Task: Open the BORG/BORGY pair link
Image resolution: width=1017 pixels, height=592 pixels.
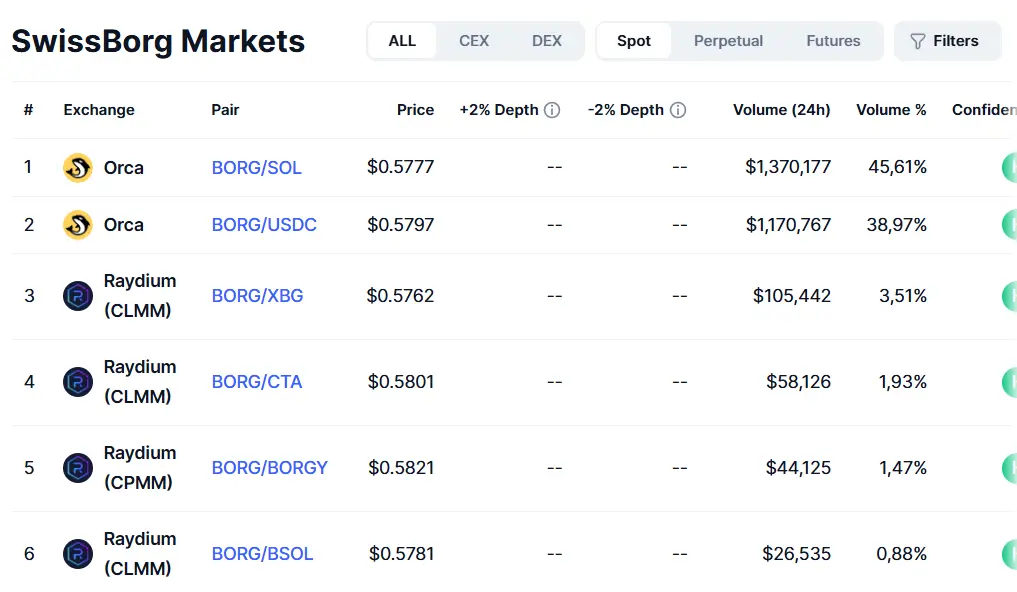Action: (269, 468)
